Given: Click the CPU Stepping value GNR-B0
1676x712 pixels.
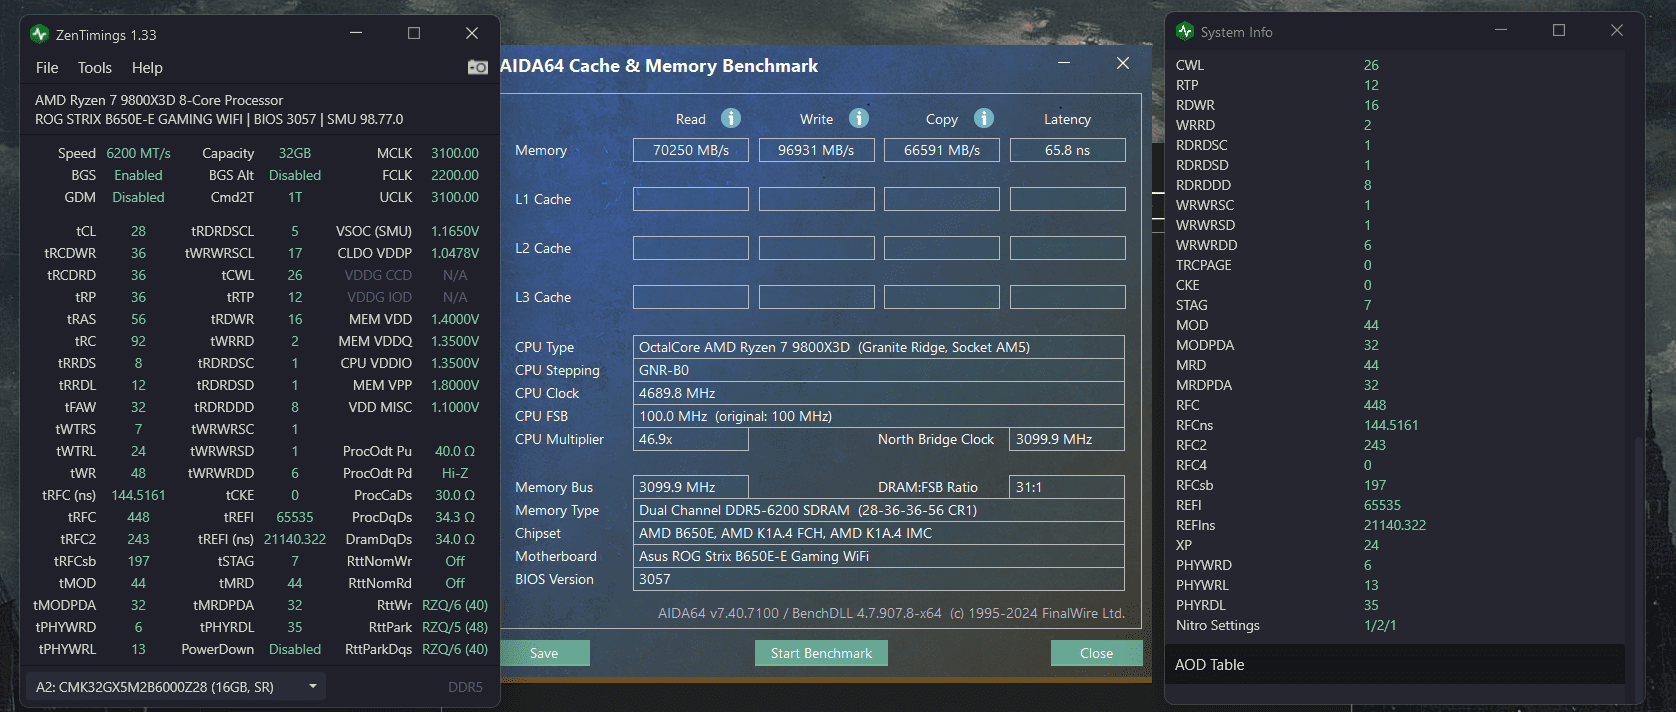Looking at the screenshot, I should click(x=879, y=370).
